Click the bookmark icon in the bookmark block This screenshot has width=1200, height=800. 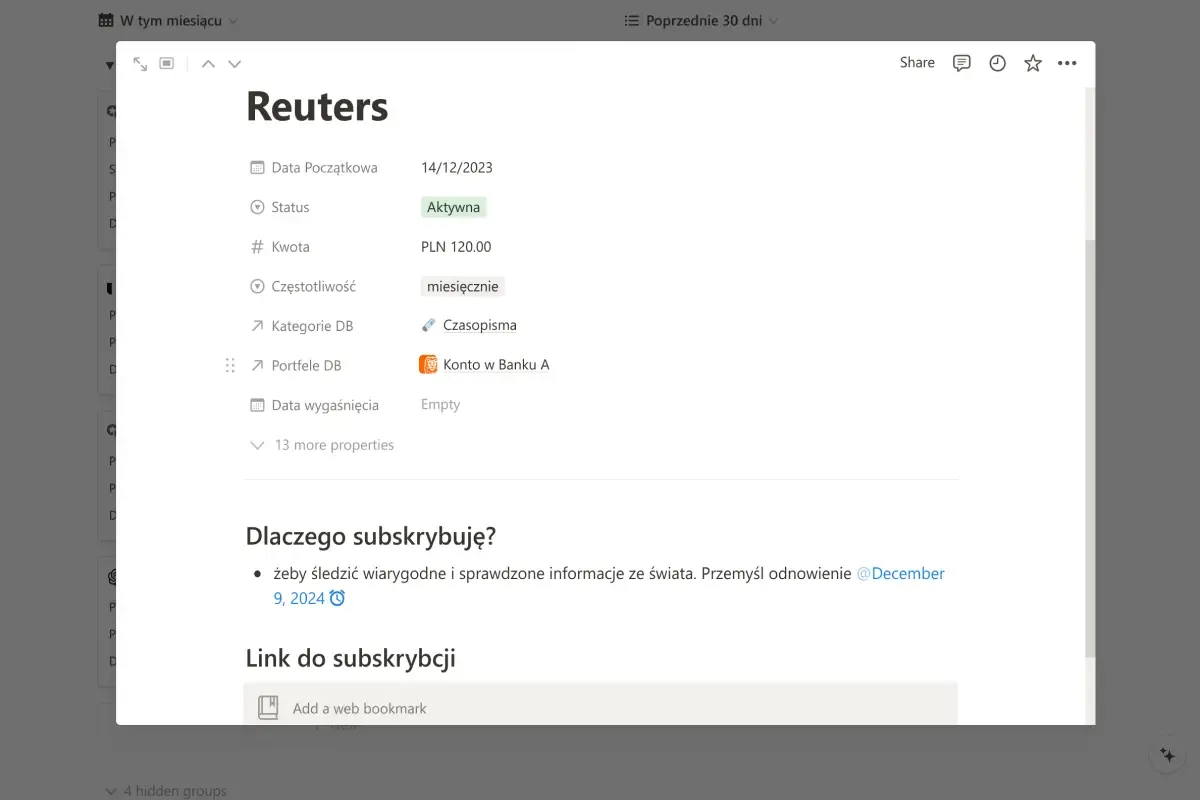click(x=268, y=707)
